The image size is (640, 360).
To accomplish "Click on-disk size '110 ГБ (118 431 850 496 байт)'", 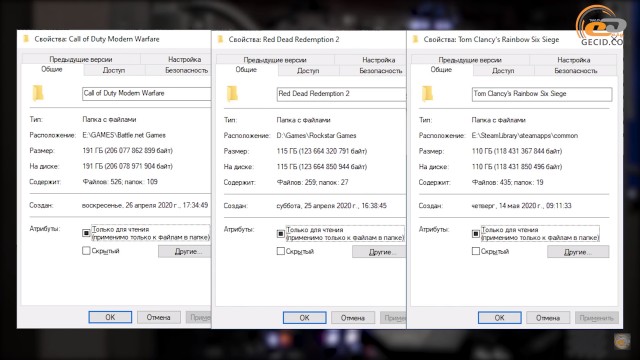I will click(x=517, y=167).
